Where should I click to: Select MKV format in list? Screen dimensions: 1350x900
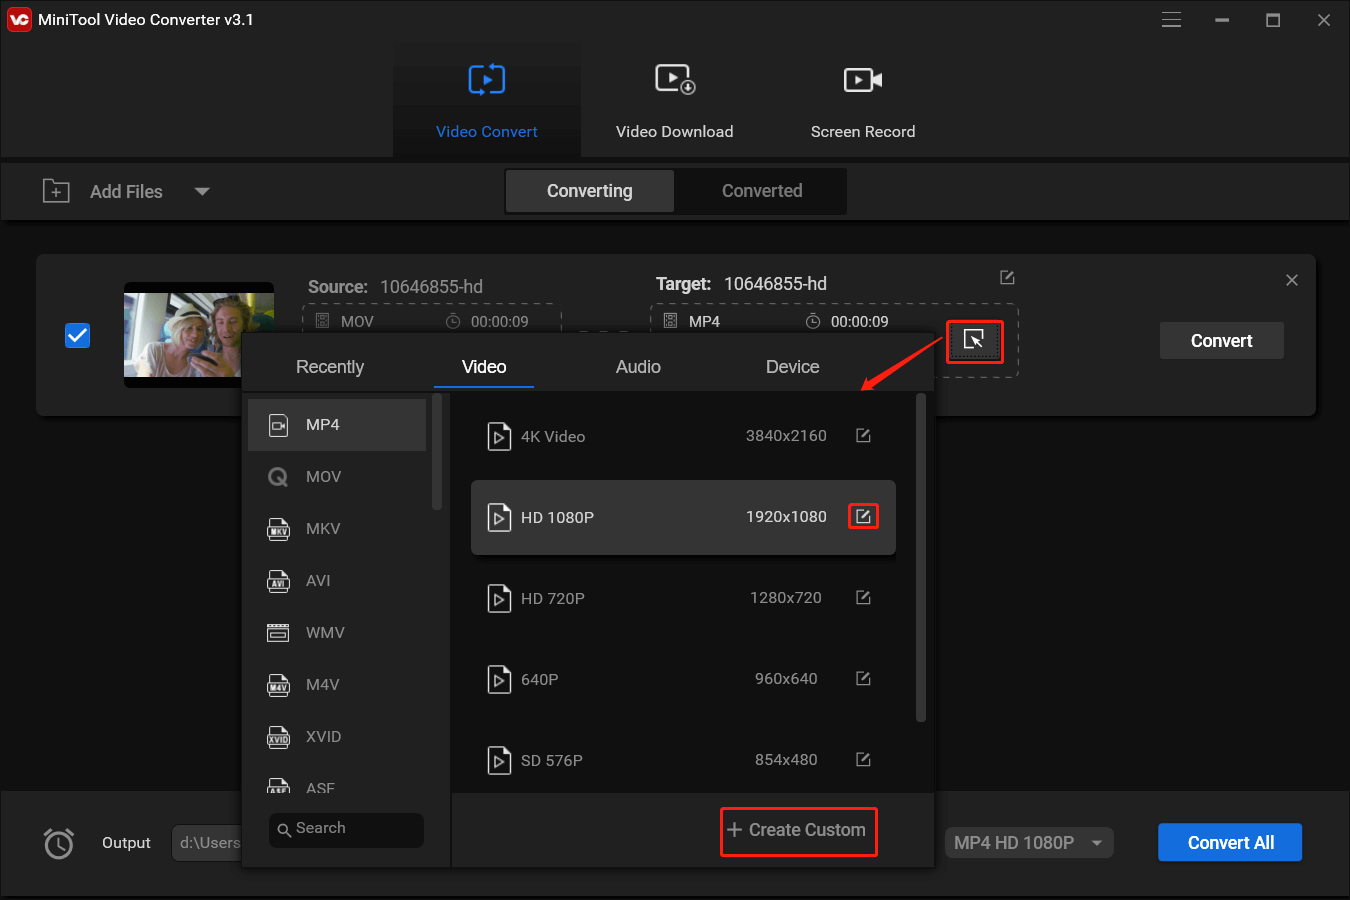pyautogui.click(x=337, y=529)
